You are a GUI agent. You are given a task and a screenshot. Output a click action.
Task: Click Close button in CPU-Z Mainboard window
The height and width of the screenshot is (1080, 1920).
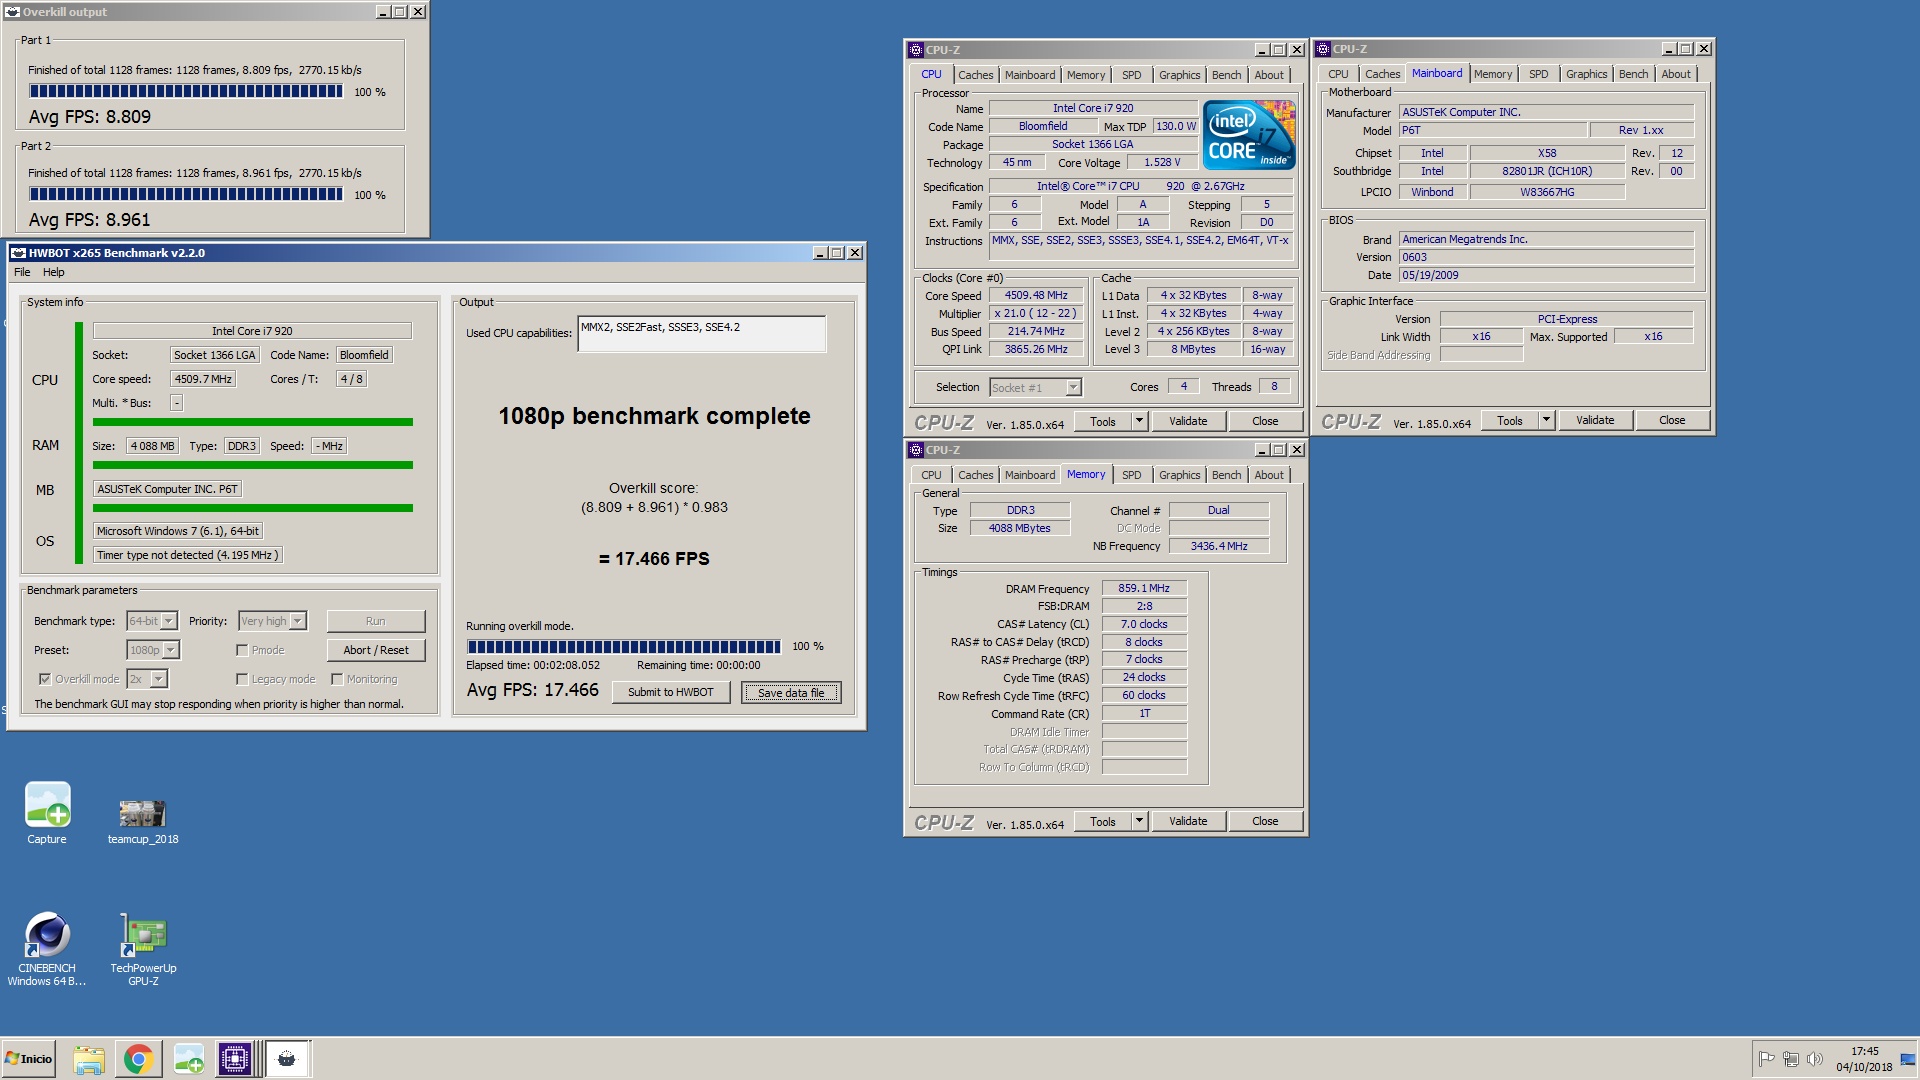tap(1672, 420)
